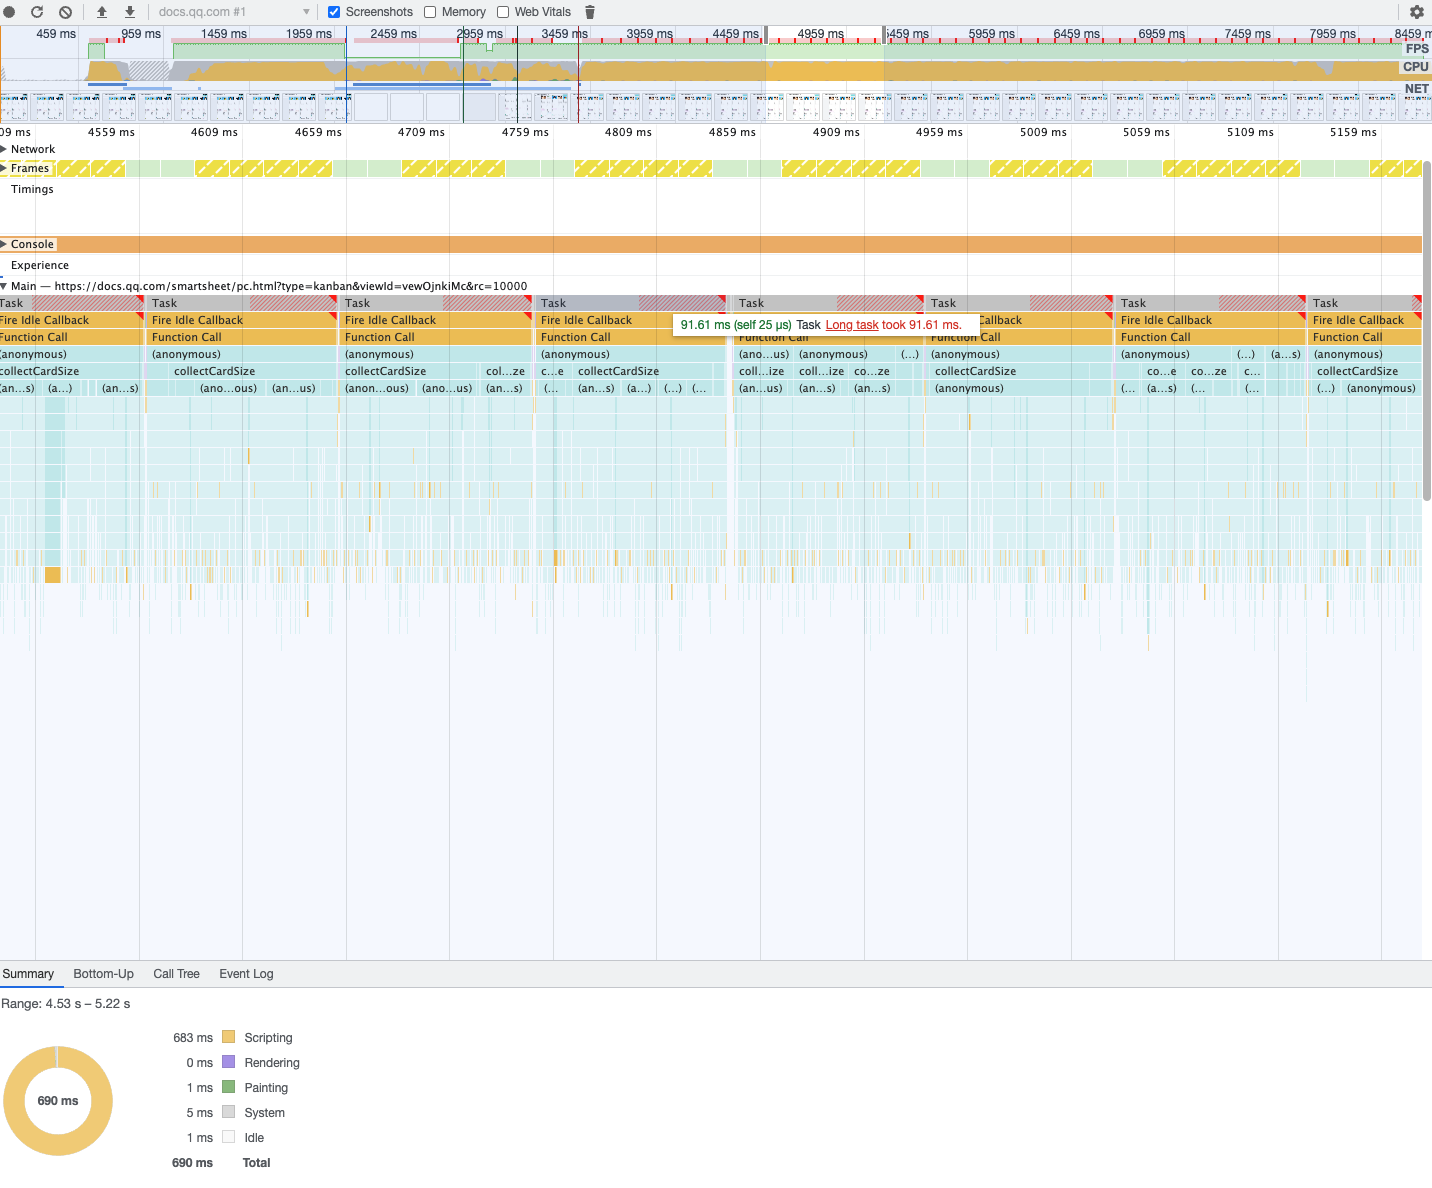Viewport: 1432px width, 1188px height.
Task: Uncheck the Screenshots checkbox
Action: point(334,12)
